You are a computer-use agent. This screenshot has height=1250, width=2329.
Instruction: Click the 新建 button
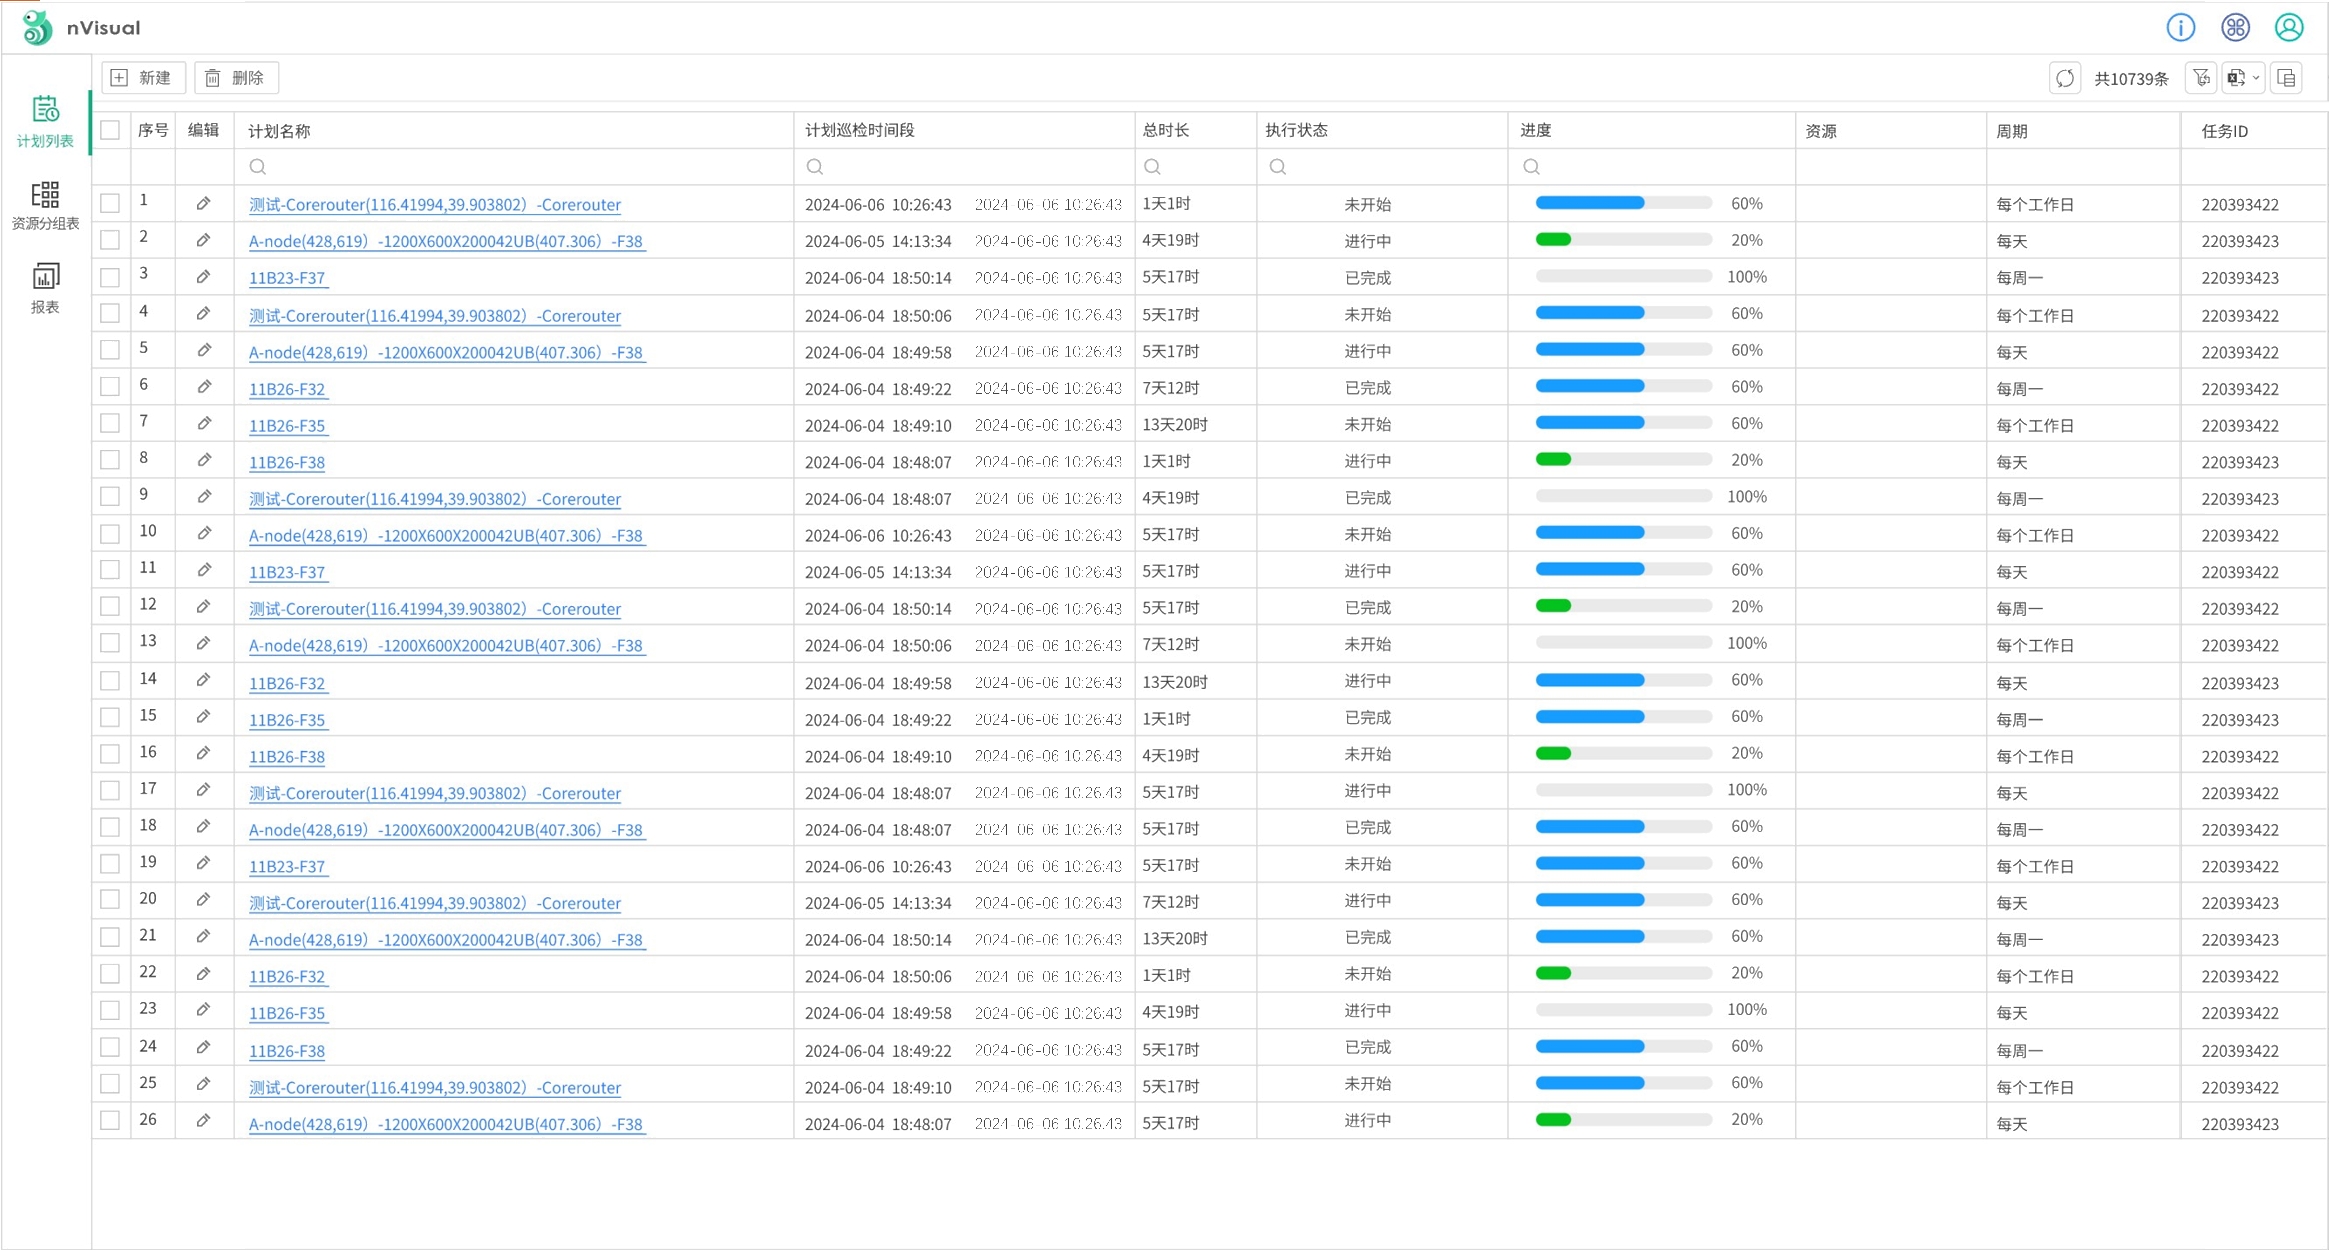click(x=143, y=78)
